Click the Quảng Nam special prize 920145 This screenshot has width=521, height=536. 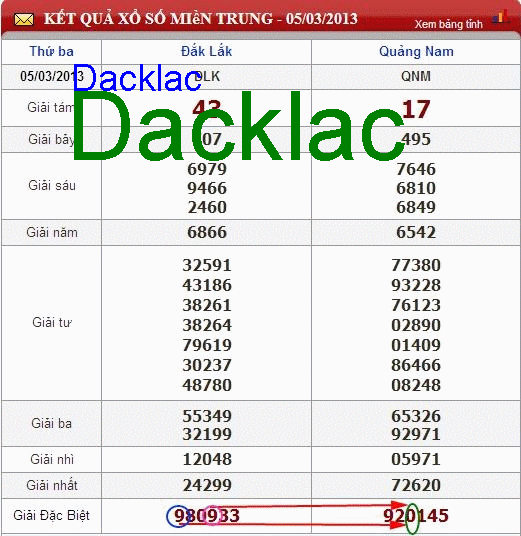tap(416, 515)
